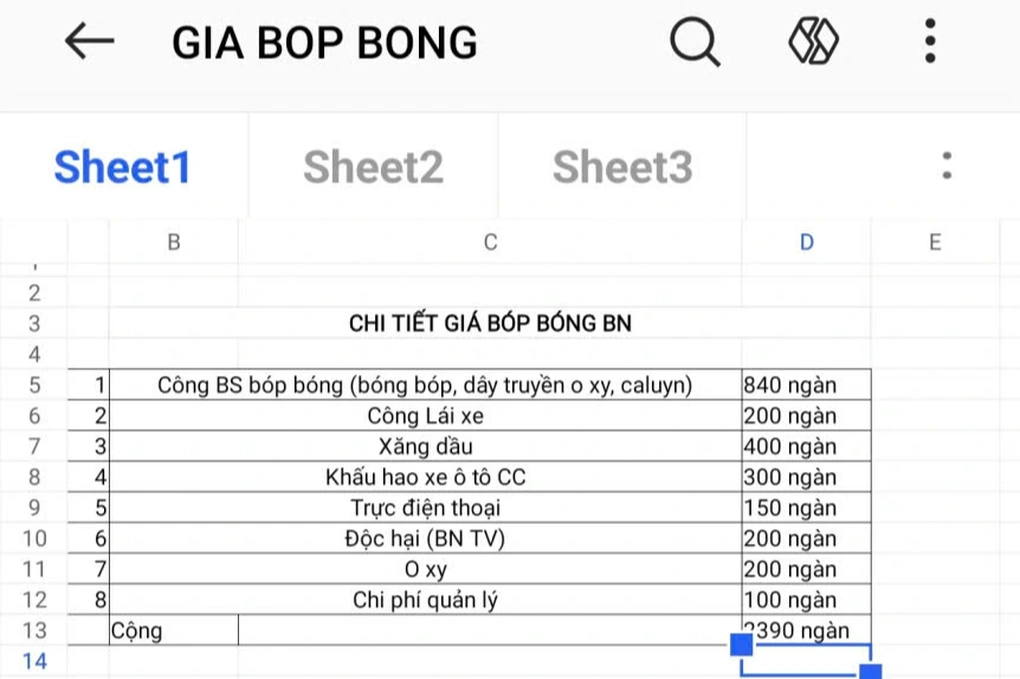Switch to the Sheet2 tab

373,167
